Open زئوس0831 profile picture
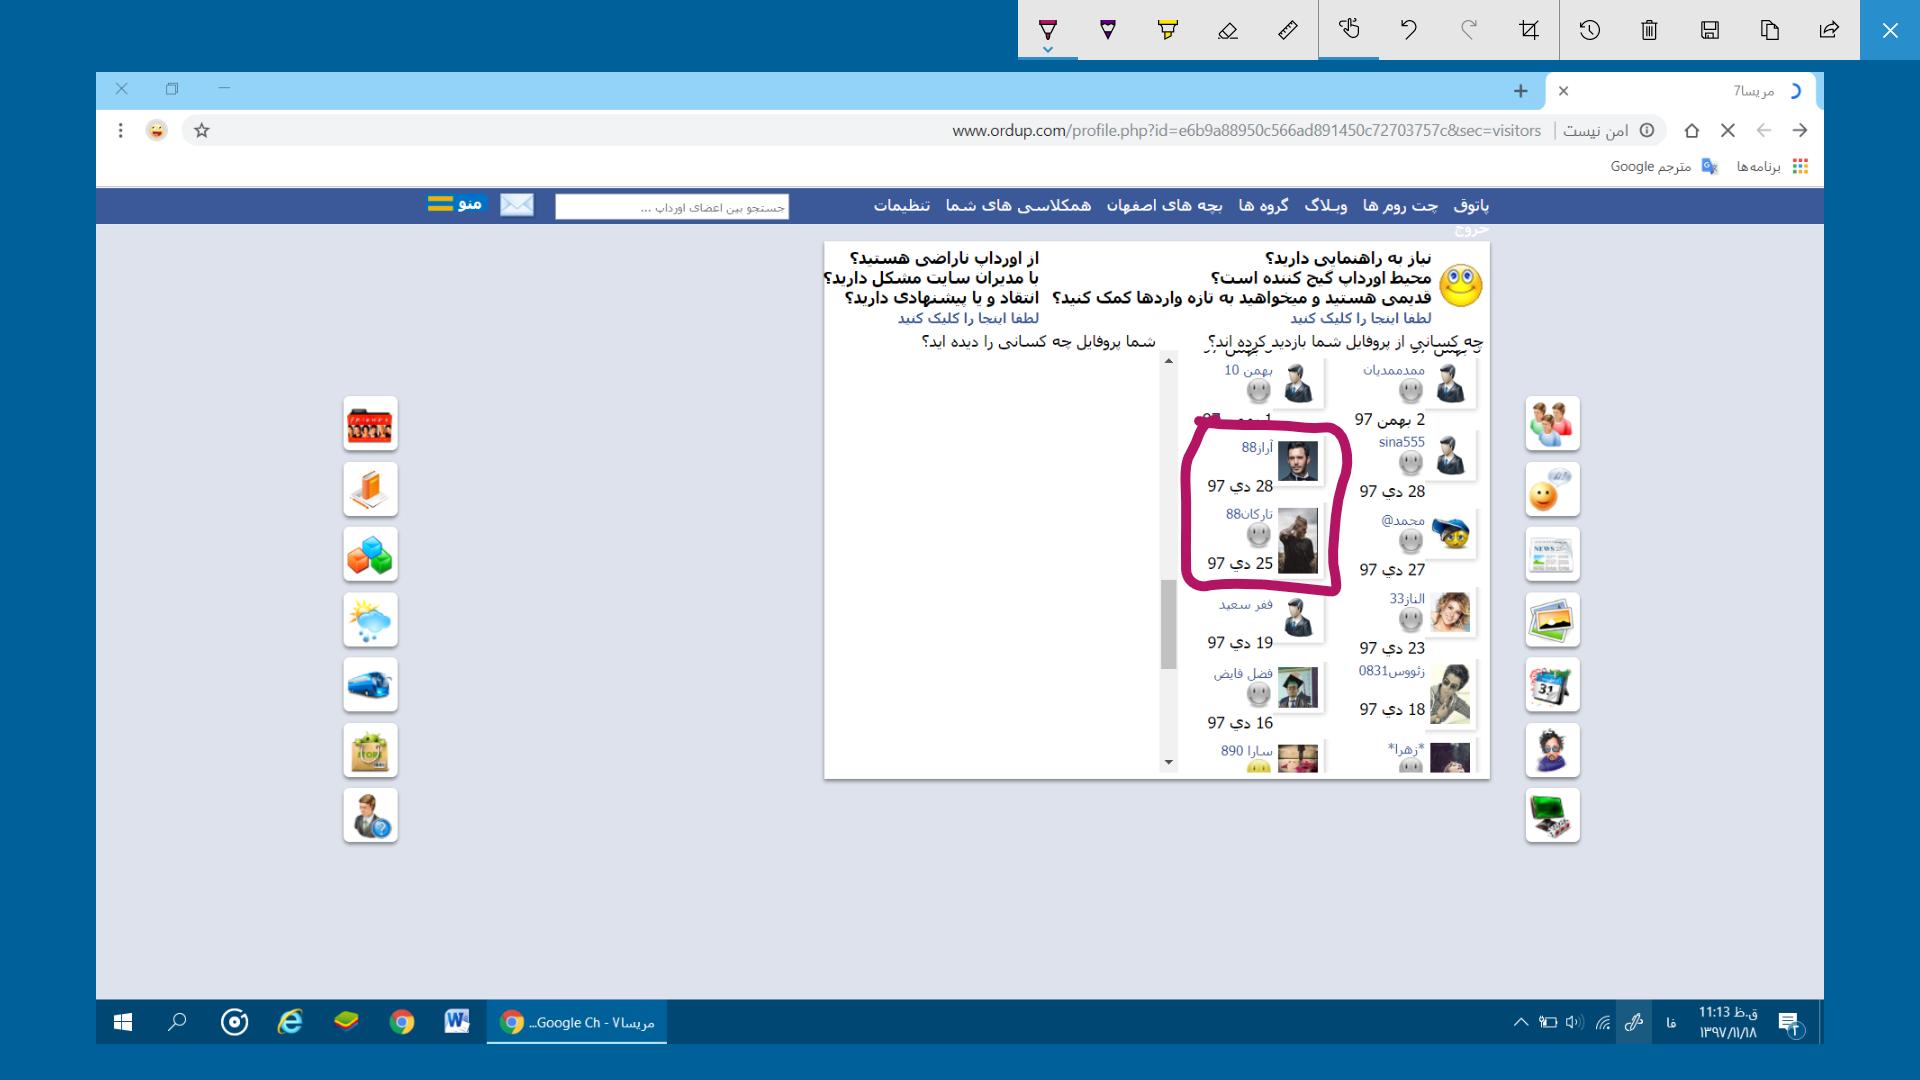The image size is (1920, 1080). [x=1450, y=693]
